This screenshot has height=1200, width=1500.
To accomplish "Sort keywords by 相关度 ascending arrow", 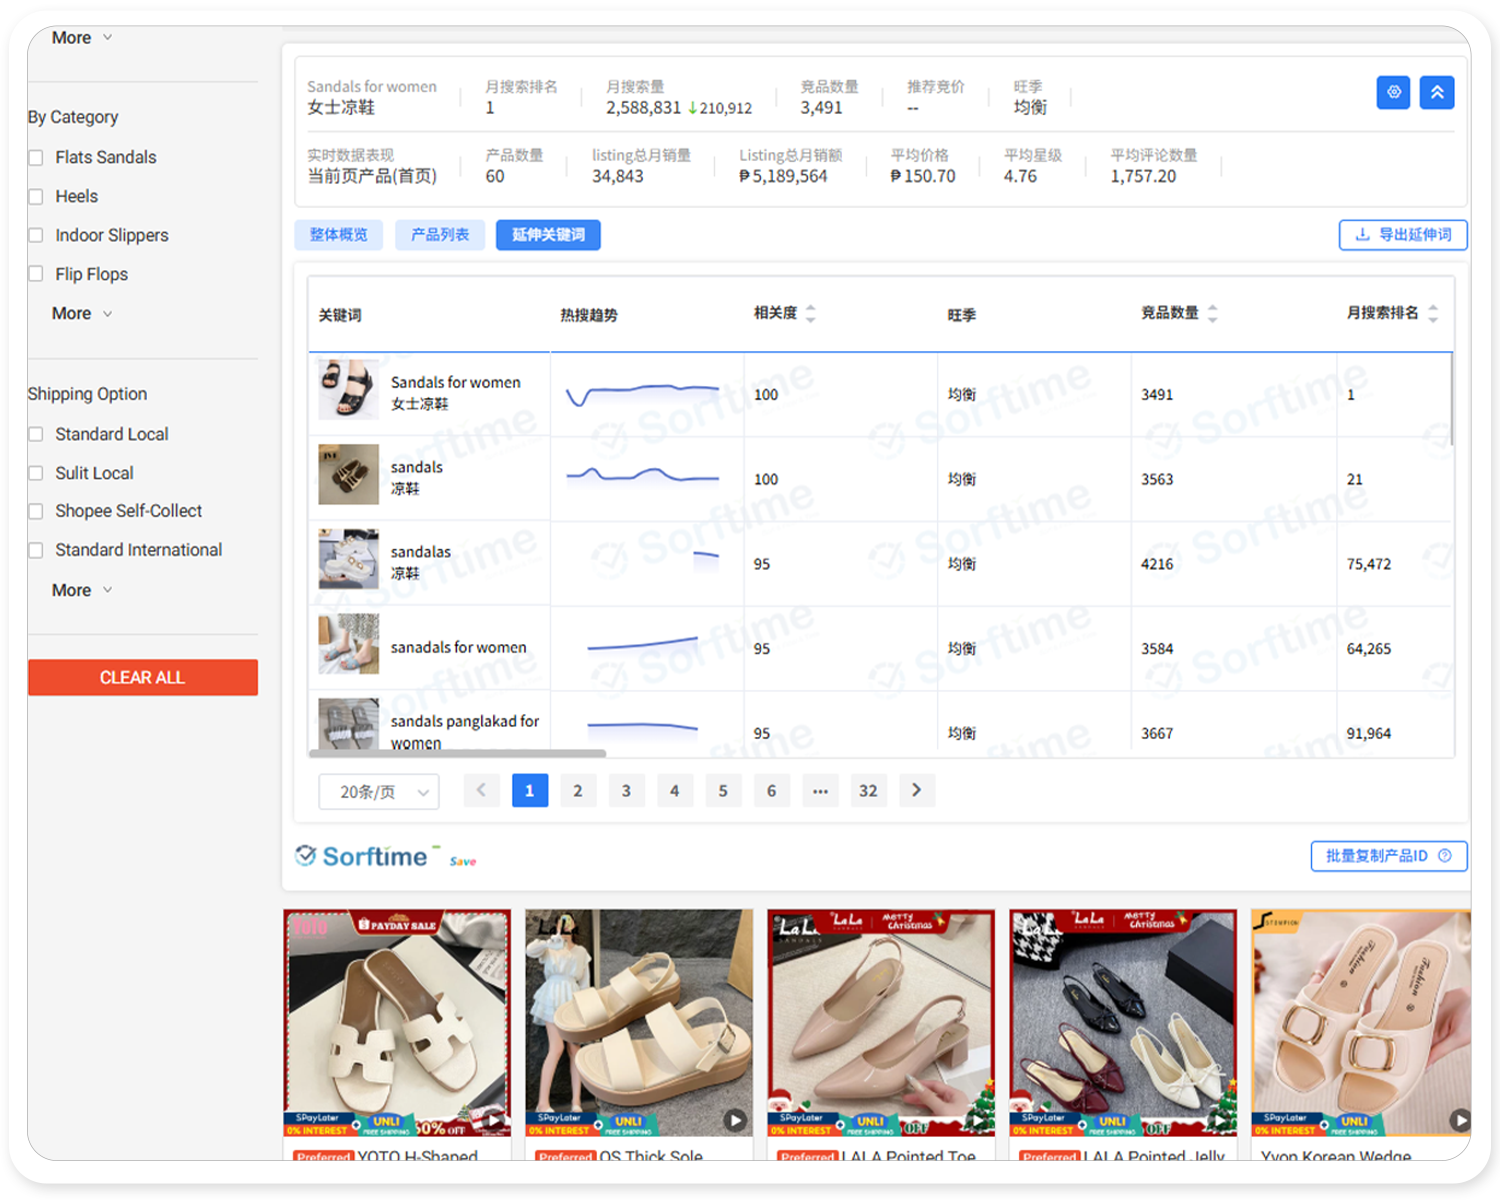I will pyautogui.click(x=810, y=307).
